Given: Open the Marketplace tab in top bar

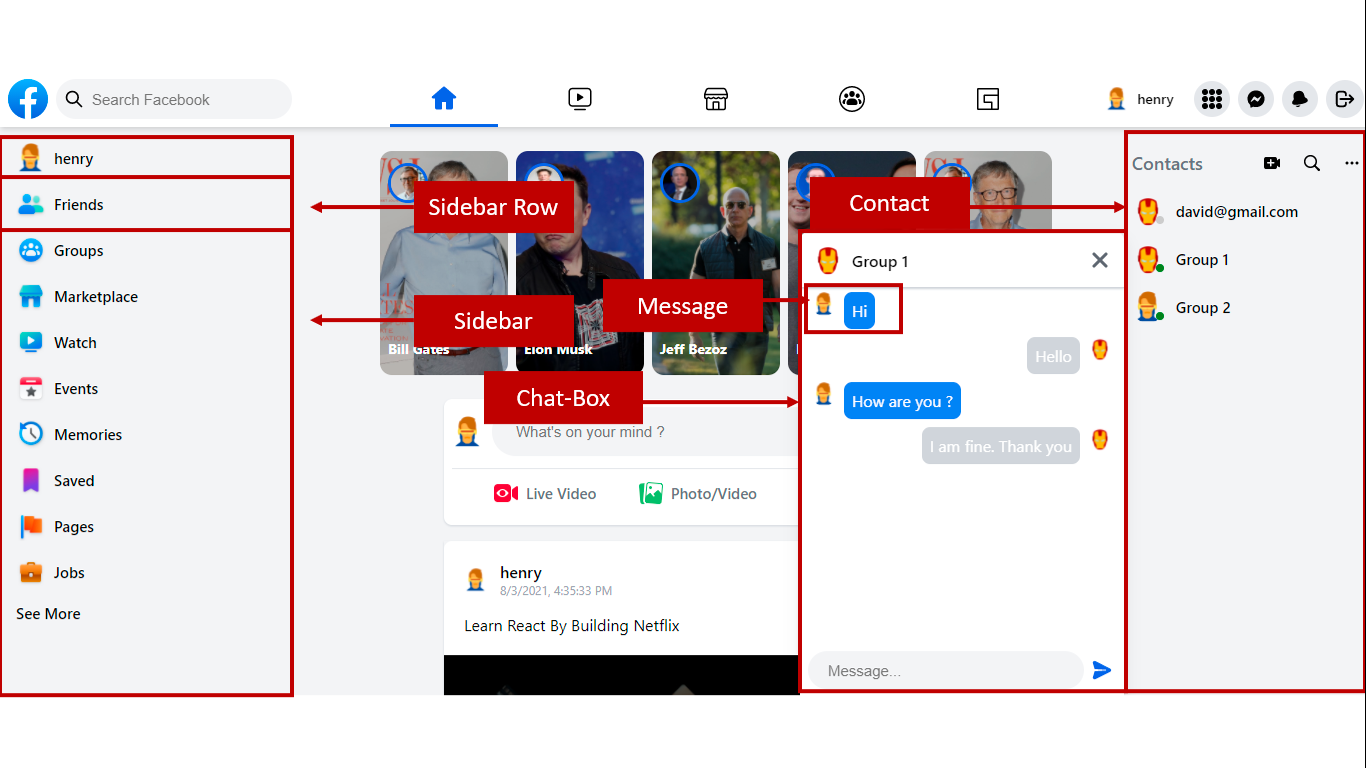Looking at the screenshot, I should tap(715, 98).
